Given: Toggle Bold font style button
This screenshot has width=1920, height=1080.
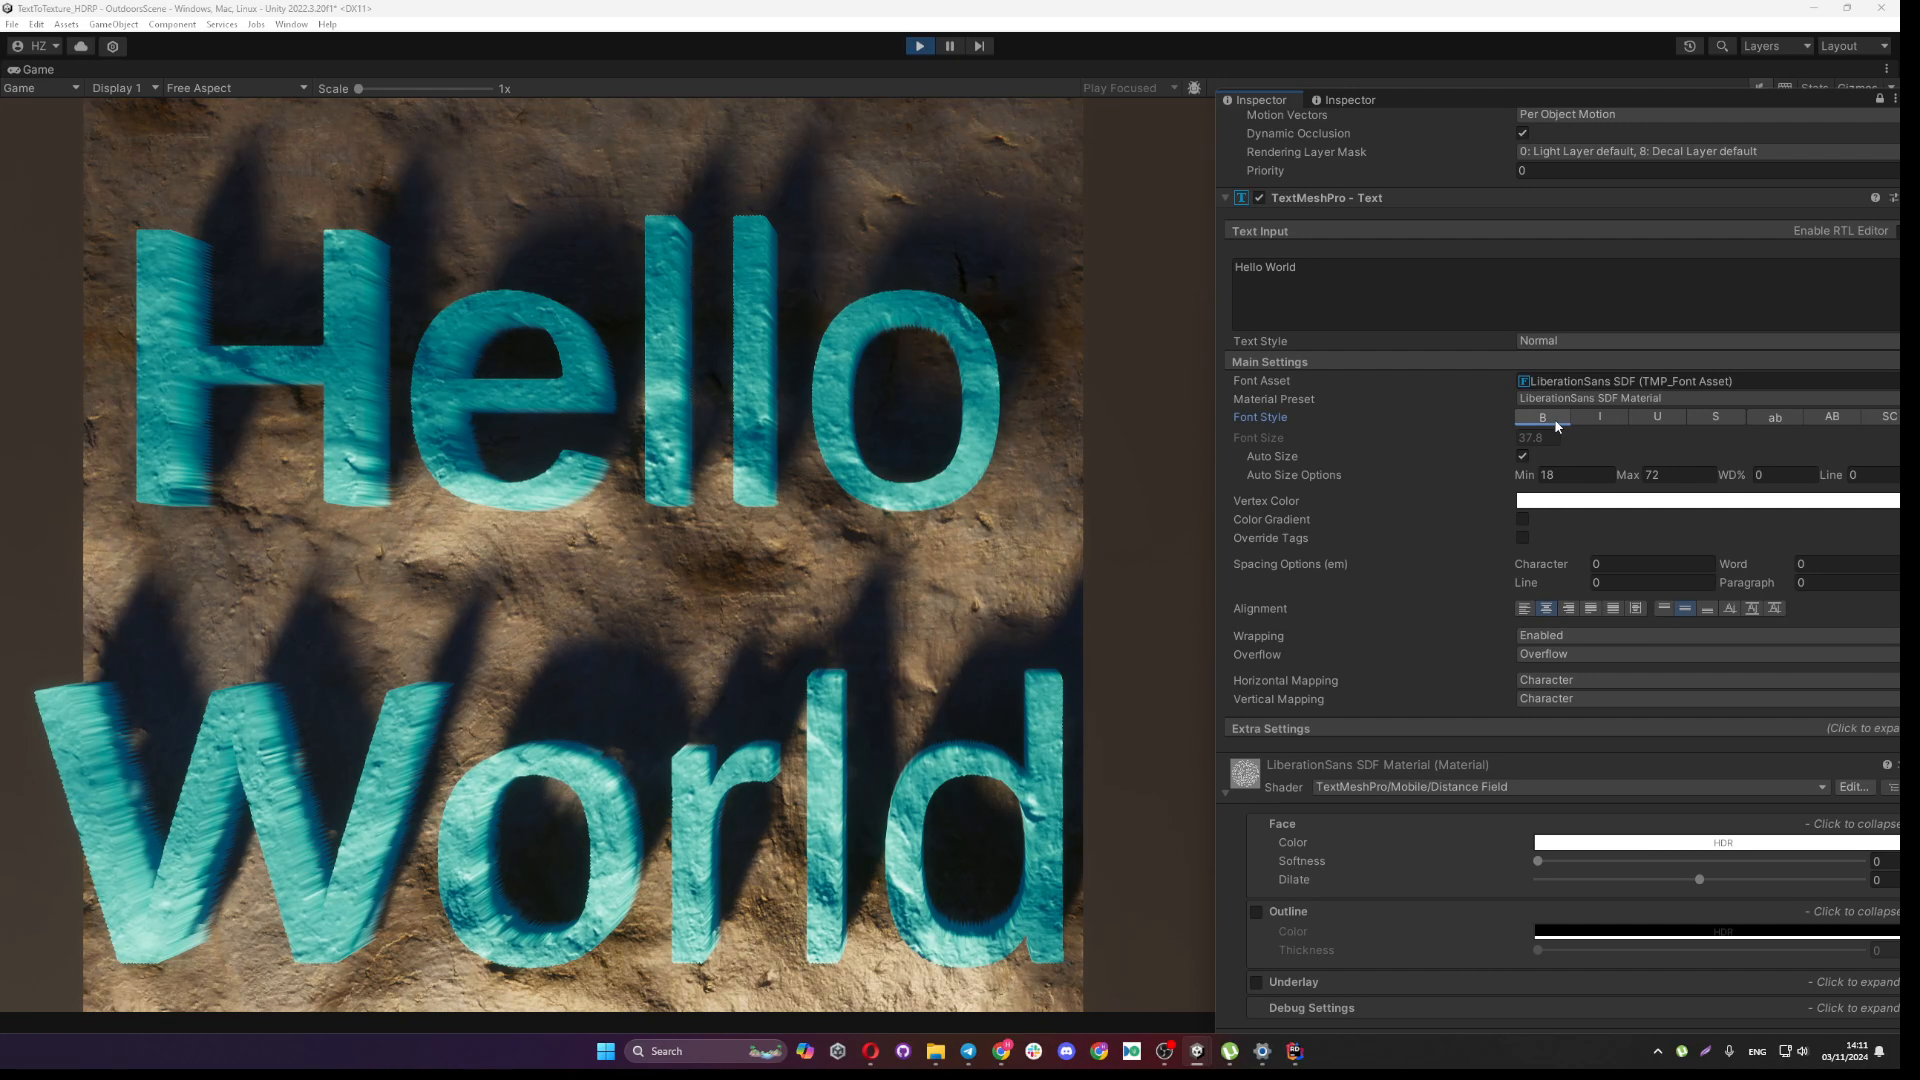Looking at the screenshot, I should (x=1542, y=417).
